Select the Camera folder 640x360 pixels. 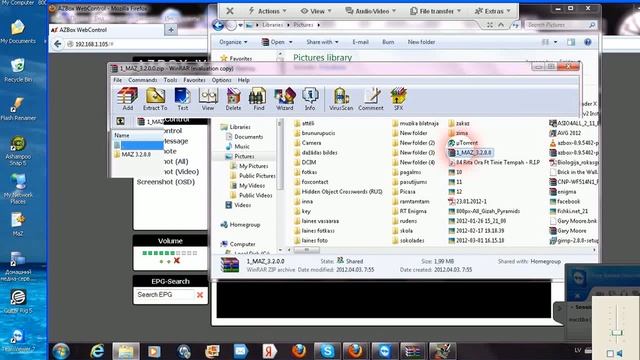[x=307, y=143]
